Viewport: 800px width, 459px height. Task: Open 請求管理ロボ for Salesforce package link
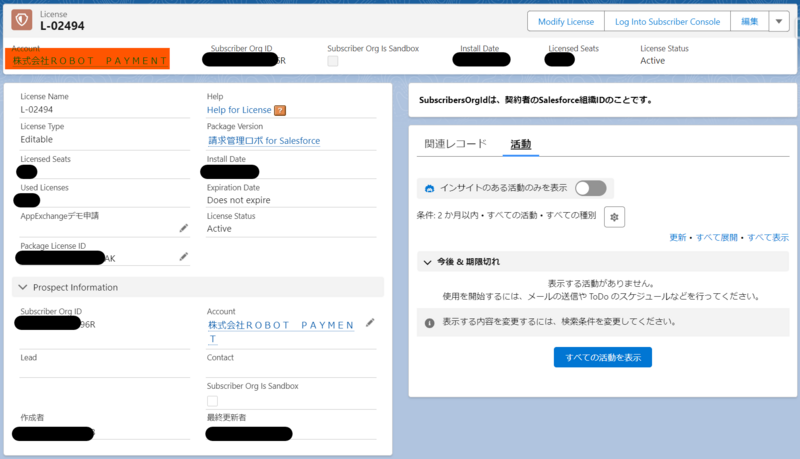264,141
